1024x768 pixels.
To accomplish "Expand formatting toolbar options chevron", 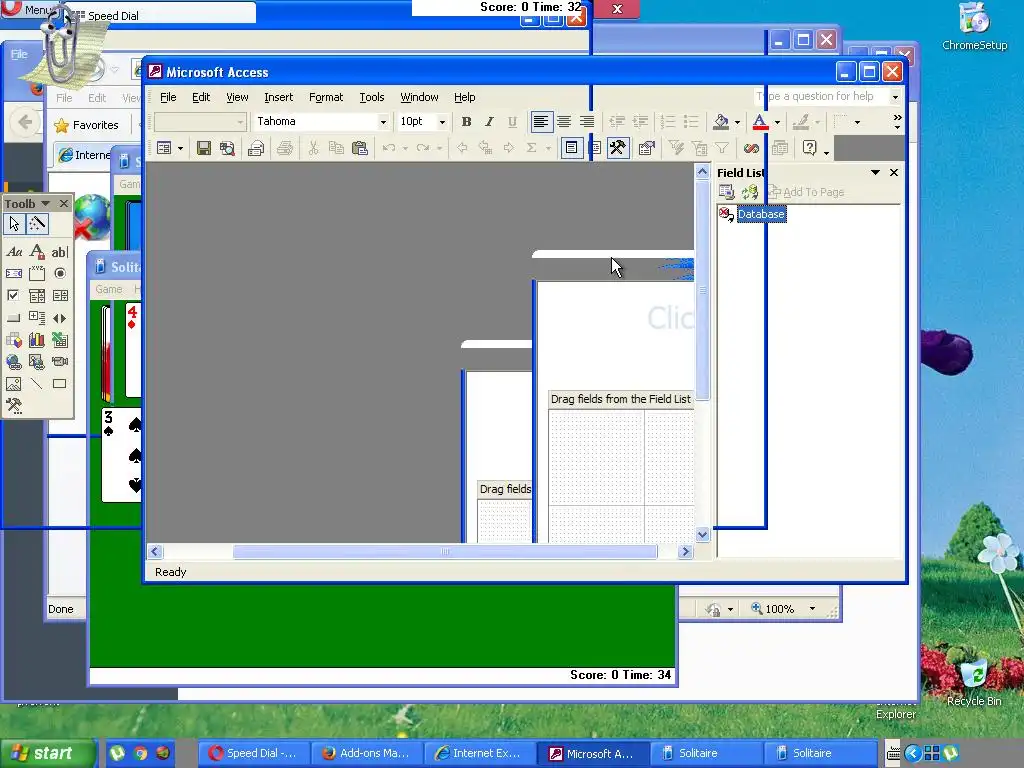I will [897, 121].
